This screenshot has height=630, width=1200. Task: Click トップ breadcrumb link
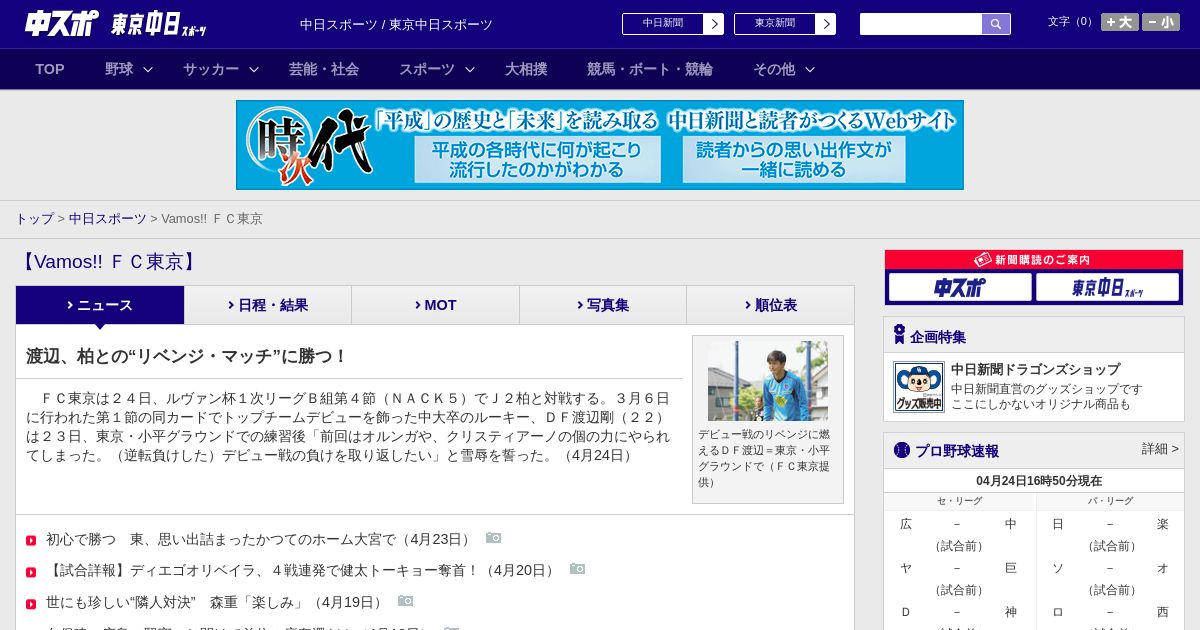tap(34, 218)
